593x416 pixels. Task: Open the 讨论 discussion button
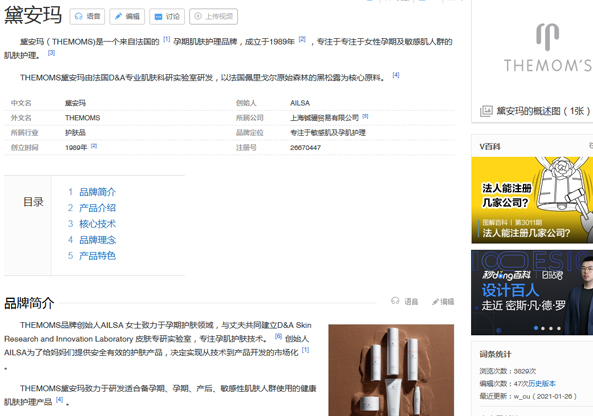167,16
